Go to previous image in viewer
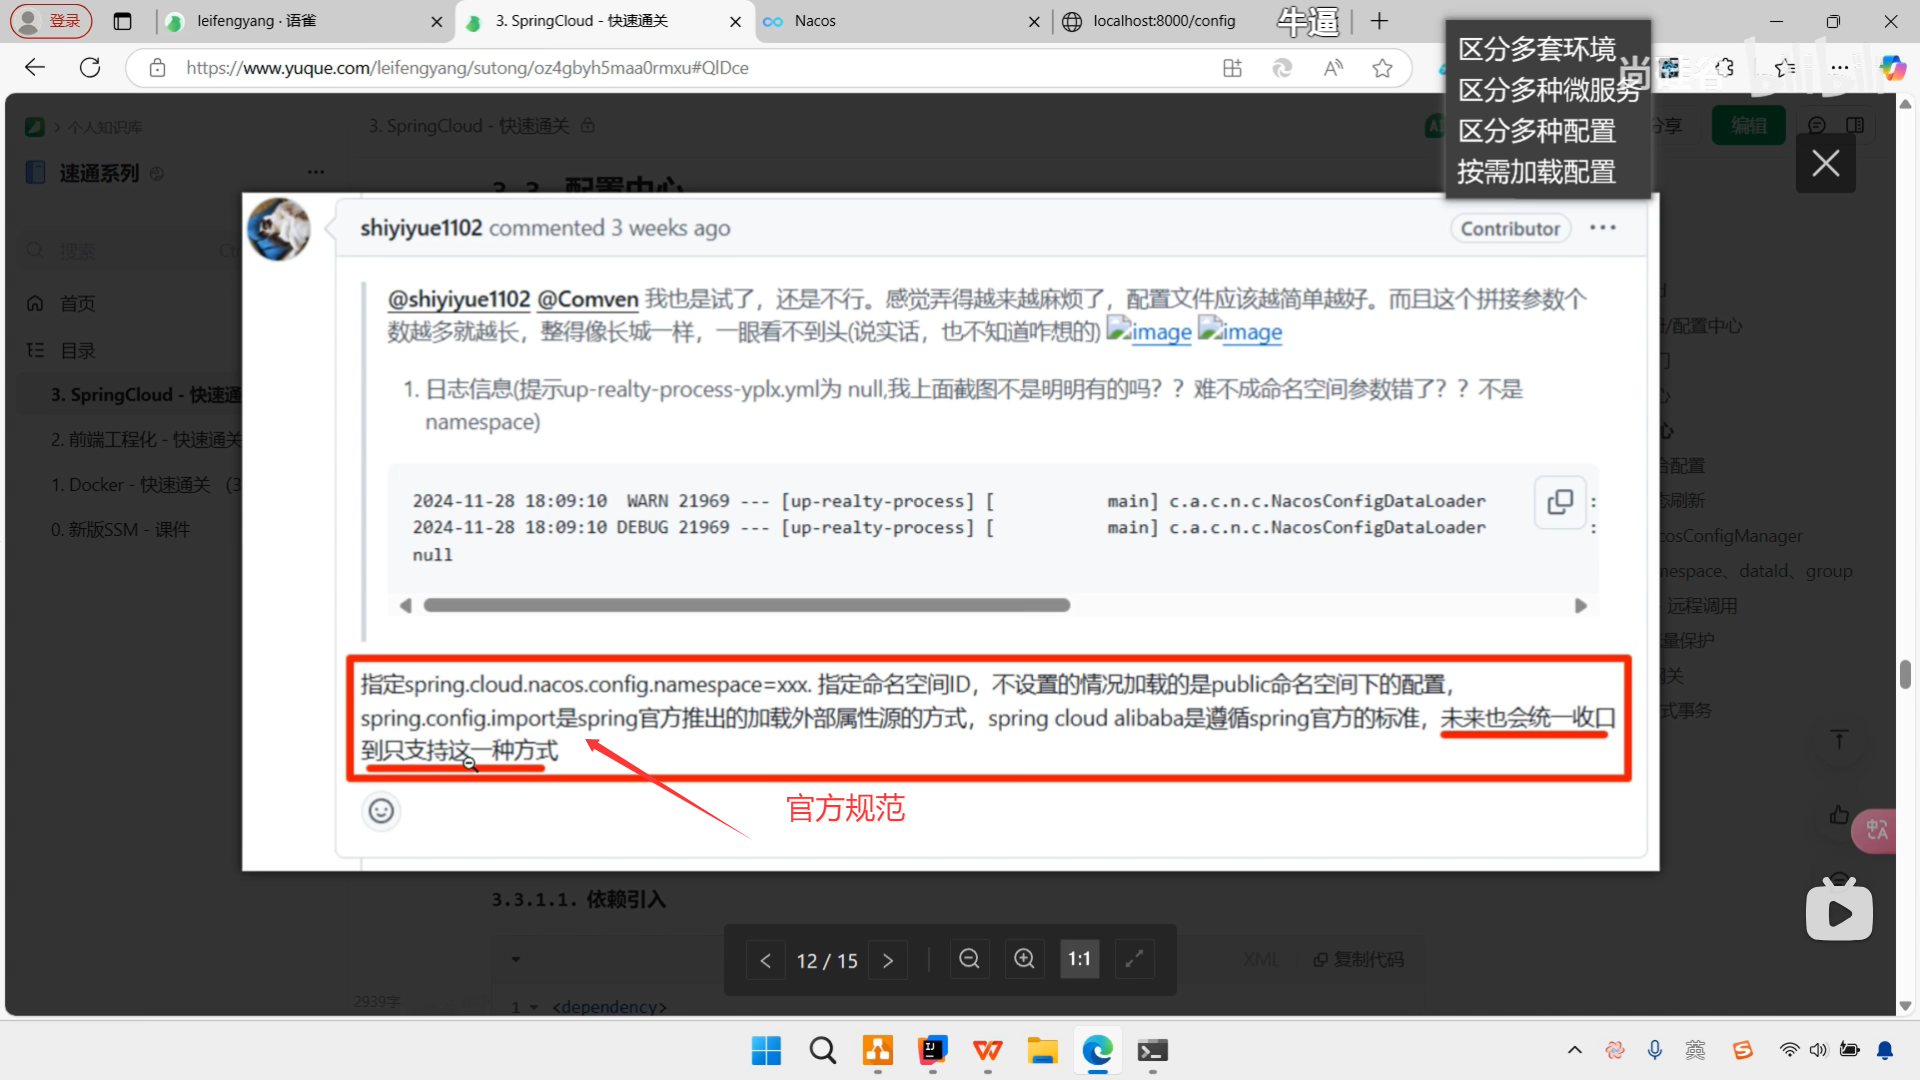Viewport: 1920px width, 1080px height. click(765, 960)
